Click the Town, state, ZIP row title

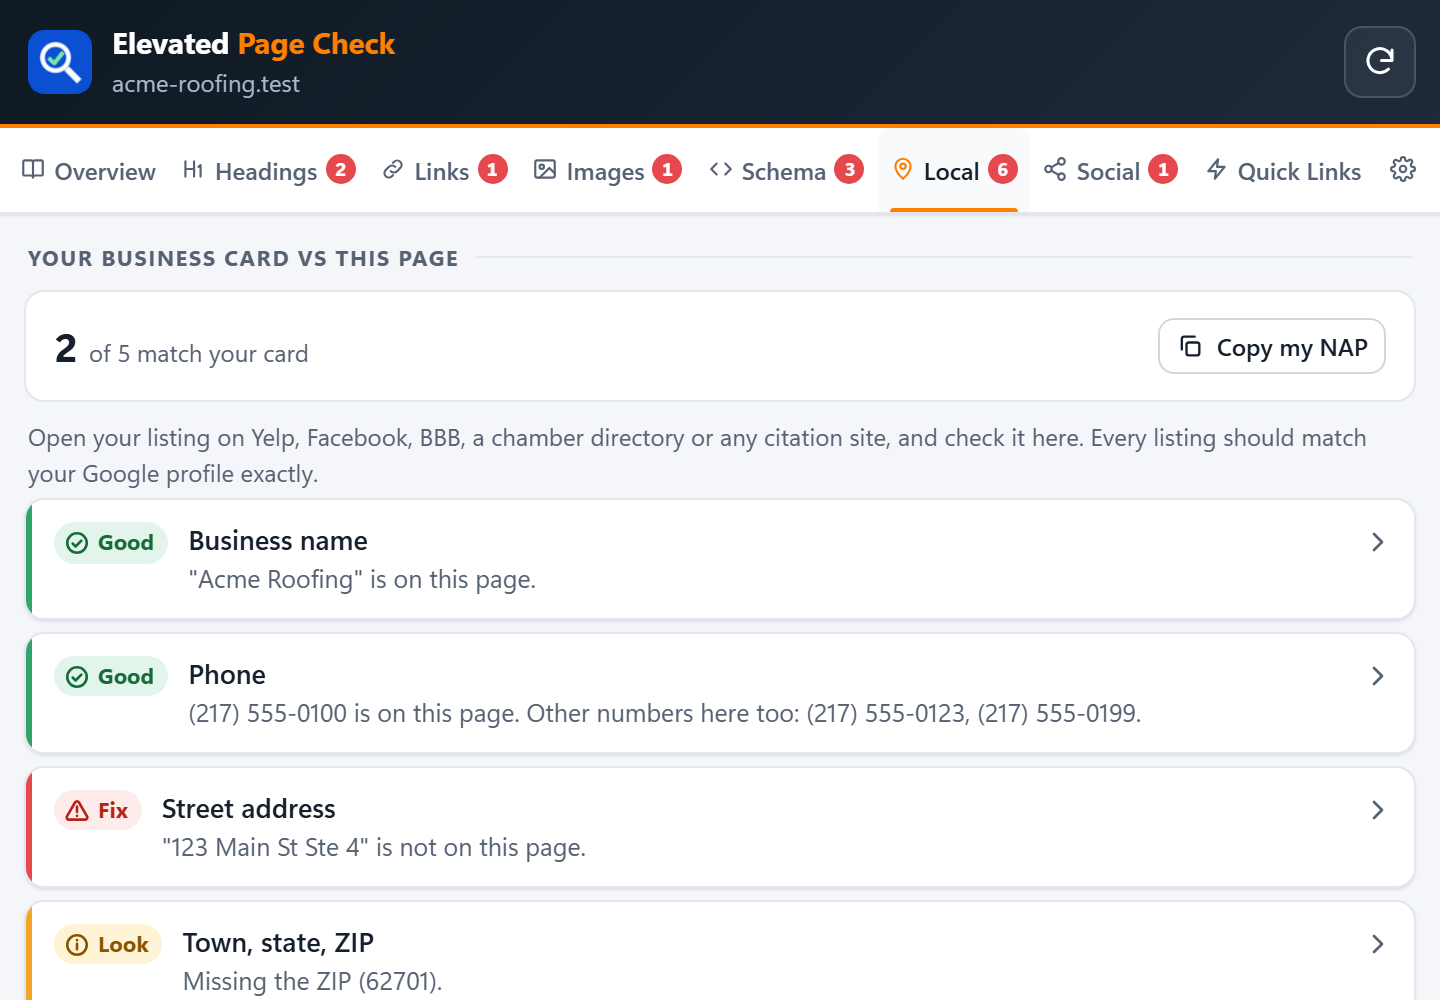pyautogui.click(x=278, y=943)
